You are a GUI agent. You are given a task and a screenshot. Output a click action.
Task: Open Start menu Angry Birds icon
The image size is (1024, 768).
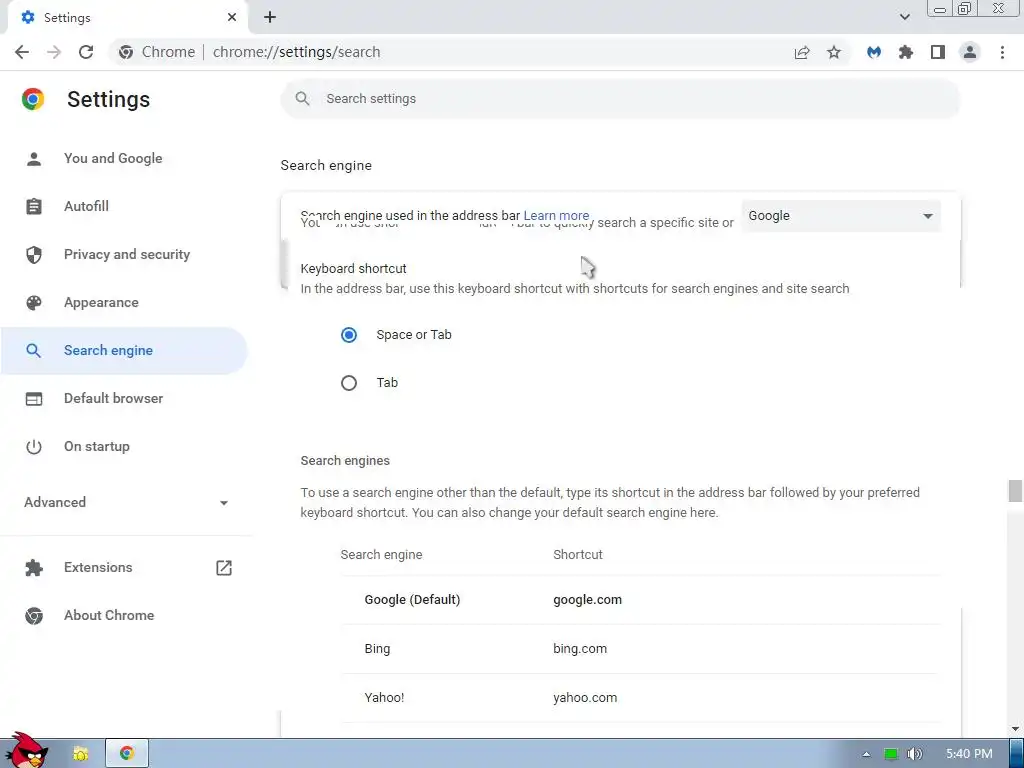tap(27, 751)
